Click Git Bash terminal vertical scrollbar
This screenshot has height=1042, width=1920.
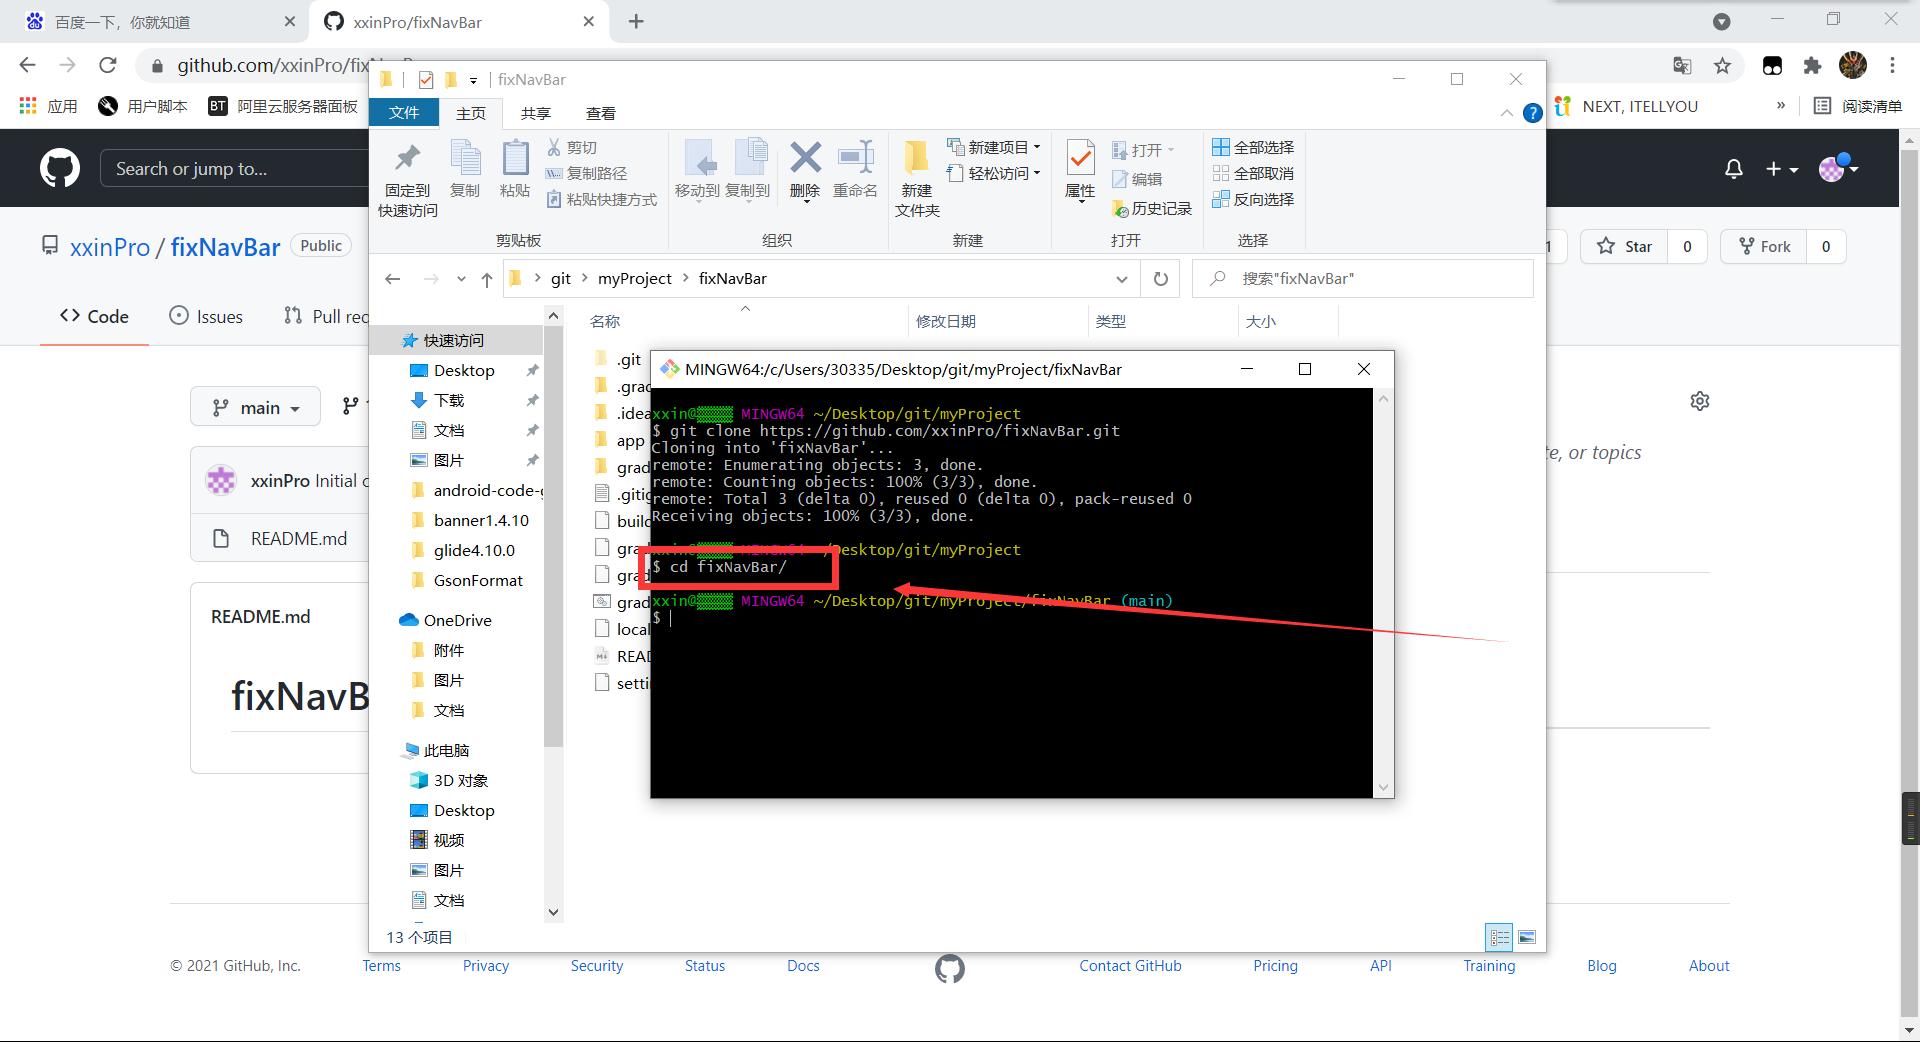pyautogui.click(x=1383, y=593)
